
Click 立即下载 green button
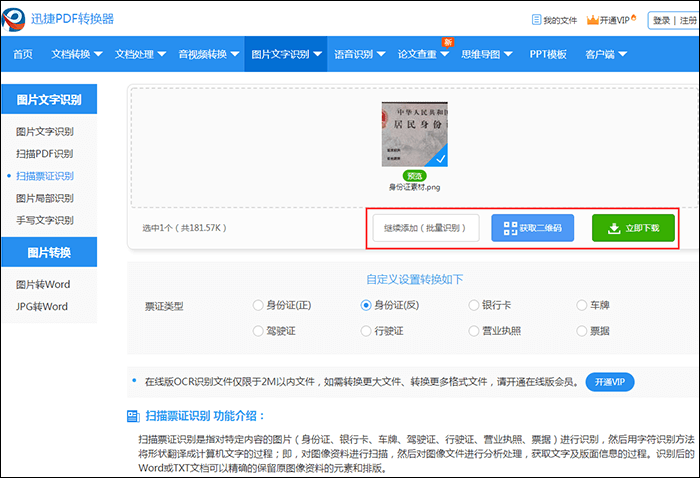(x=633, y=228)
